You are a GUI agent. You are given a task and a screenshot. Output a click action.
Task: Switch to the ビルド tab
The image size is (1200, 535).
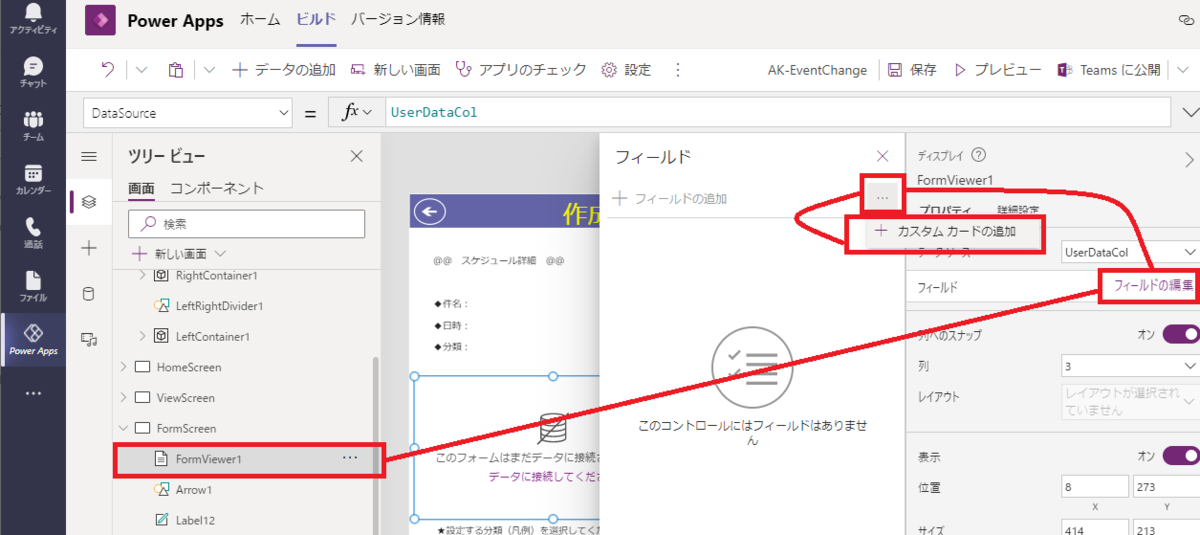318,20
